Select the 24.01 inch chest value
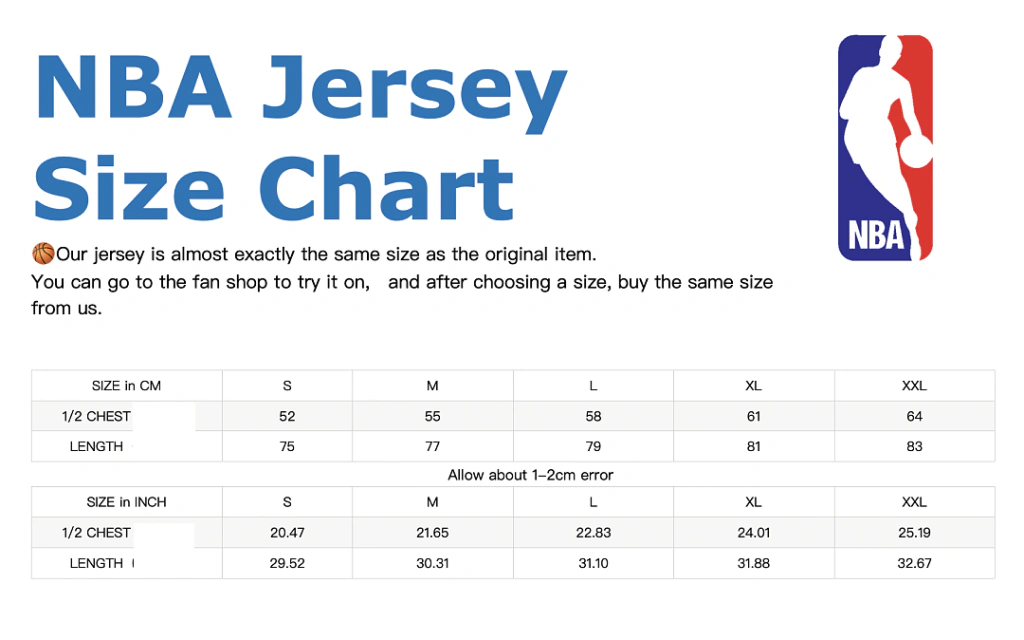This screenshot has height=640, width=1024. pyautogui.click(x=754, y=533)
